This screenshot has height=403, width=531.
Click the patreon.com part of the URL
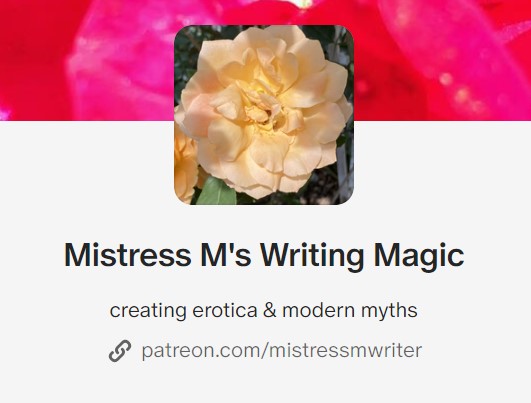(199, 351)
